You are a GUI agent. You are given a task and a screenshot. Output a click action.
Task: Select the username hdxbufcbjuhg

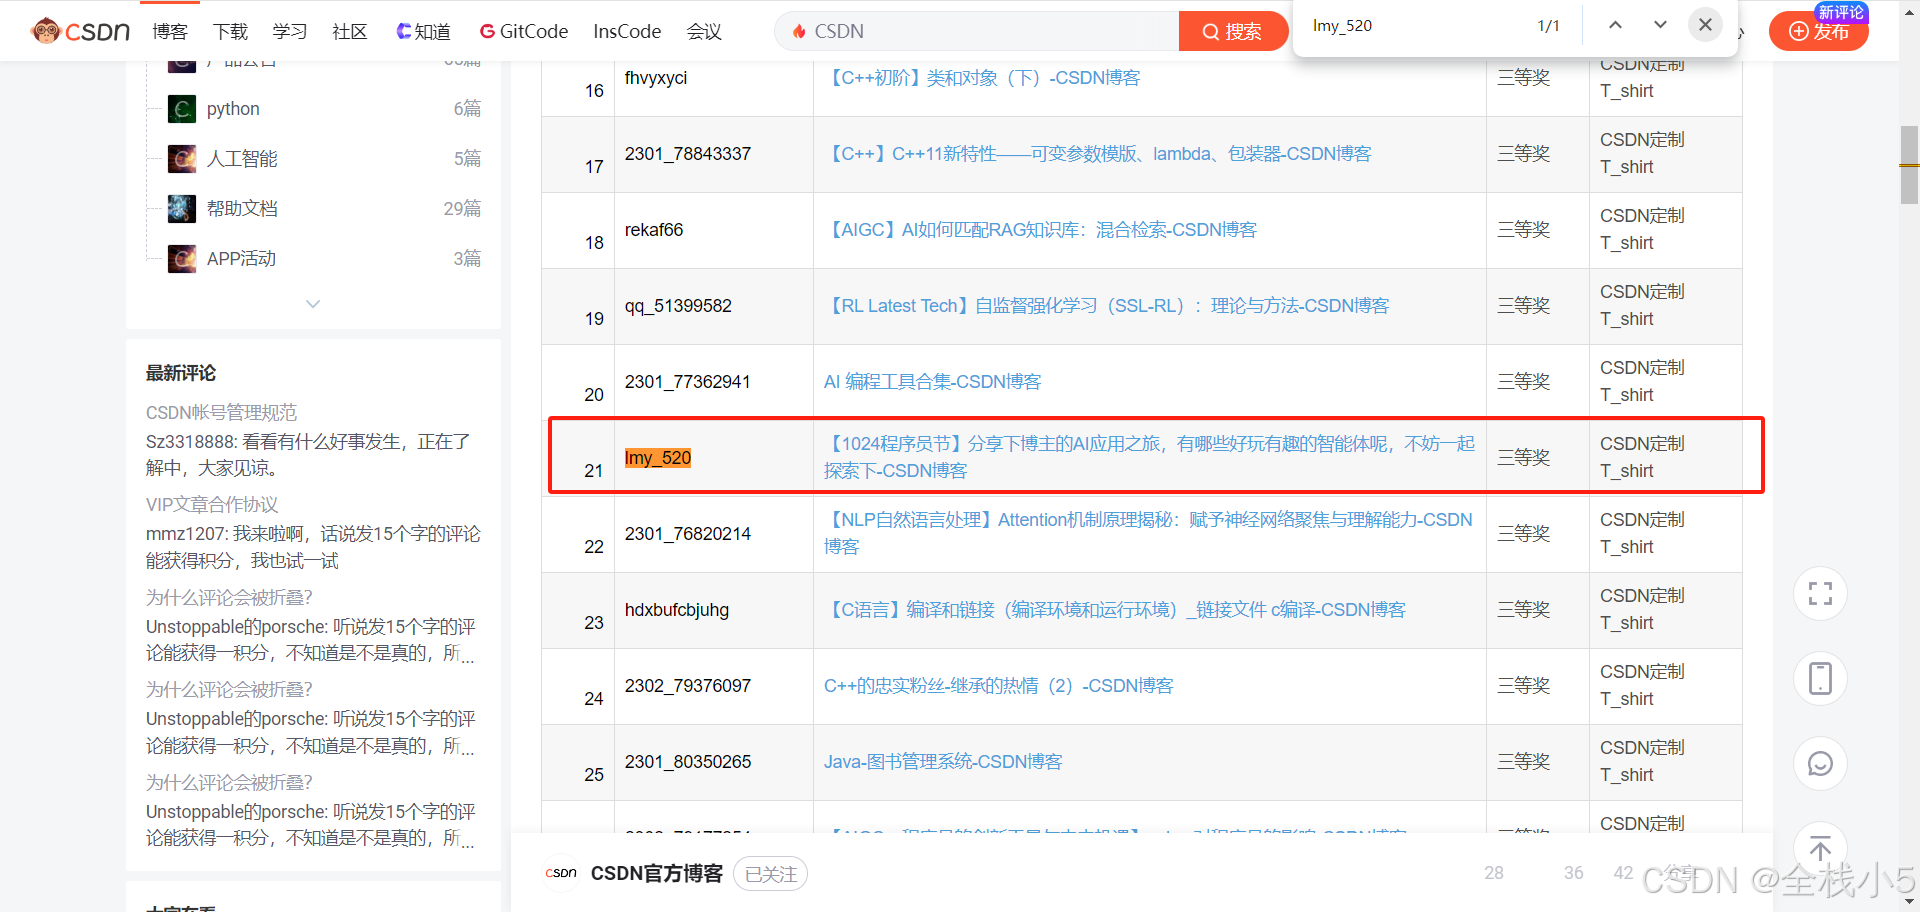tap(677, 610)
